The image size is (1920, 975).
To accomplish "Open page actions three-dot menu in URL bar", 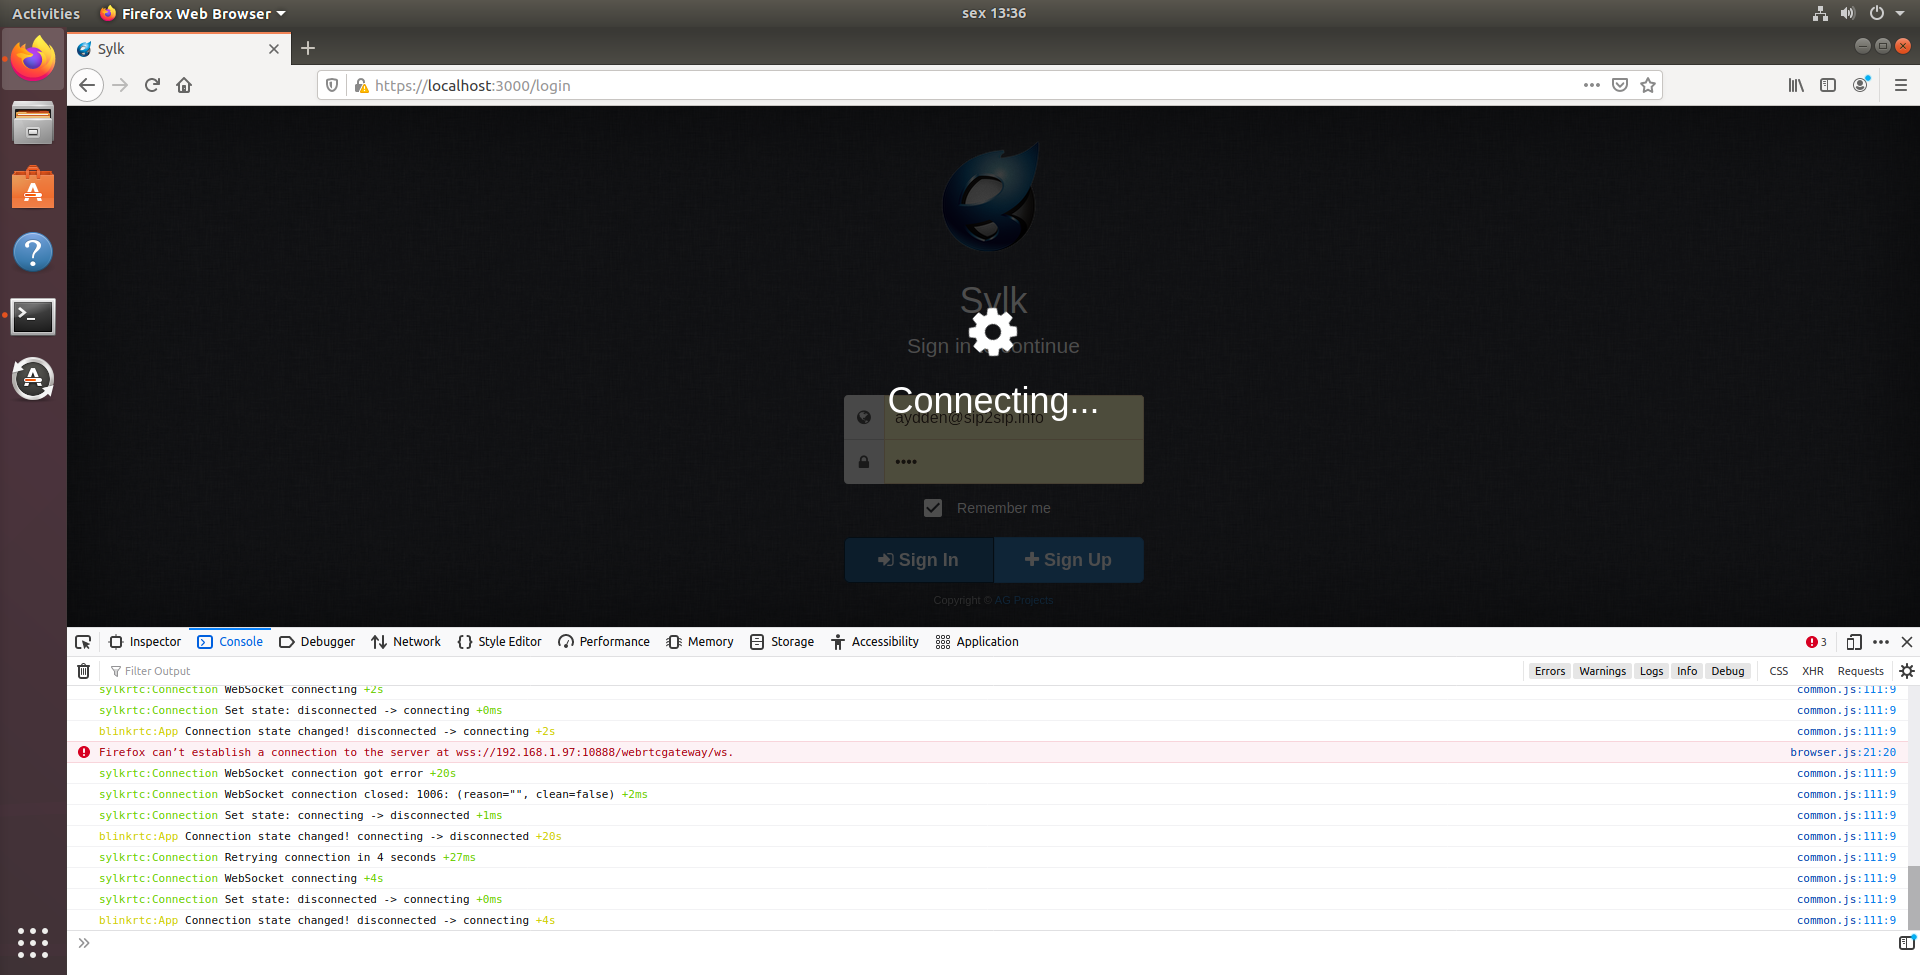I will tap(1592, 85).
